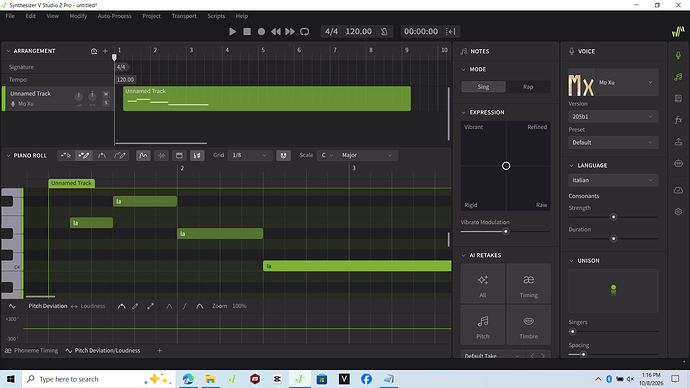Select Sing mode
Screen dimensions: 690x388
tap(483, 87)
